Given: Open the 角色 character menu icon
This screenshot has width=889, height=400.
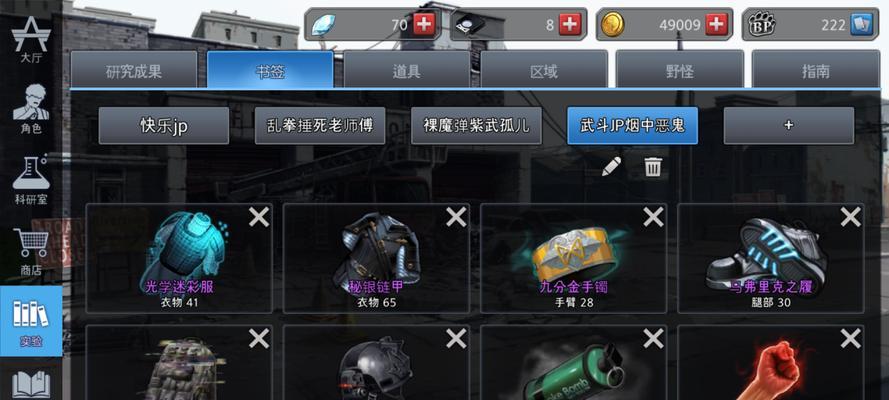Looking at the screenshot, I should pyautogui.click(x=31, y=109).
